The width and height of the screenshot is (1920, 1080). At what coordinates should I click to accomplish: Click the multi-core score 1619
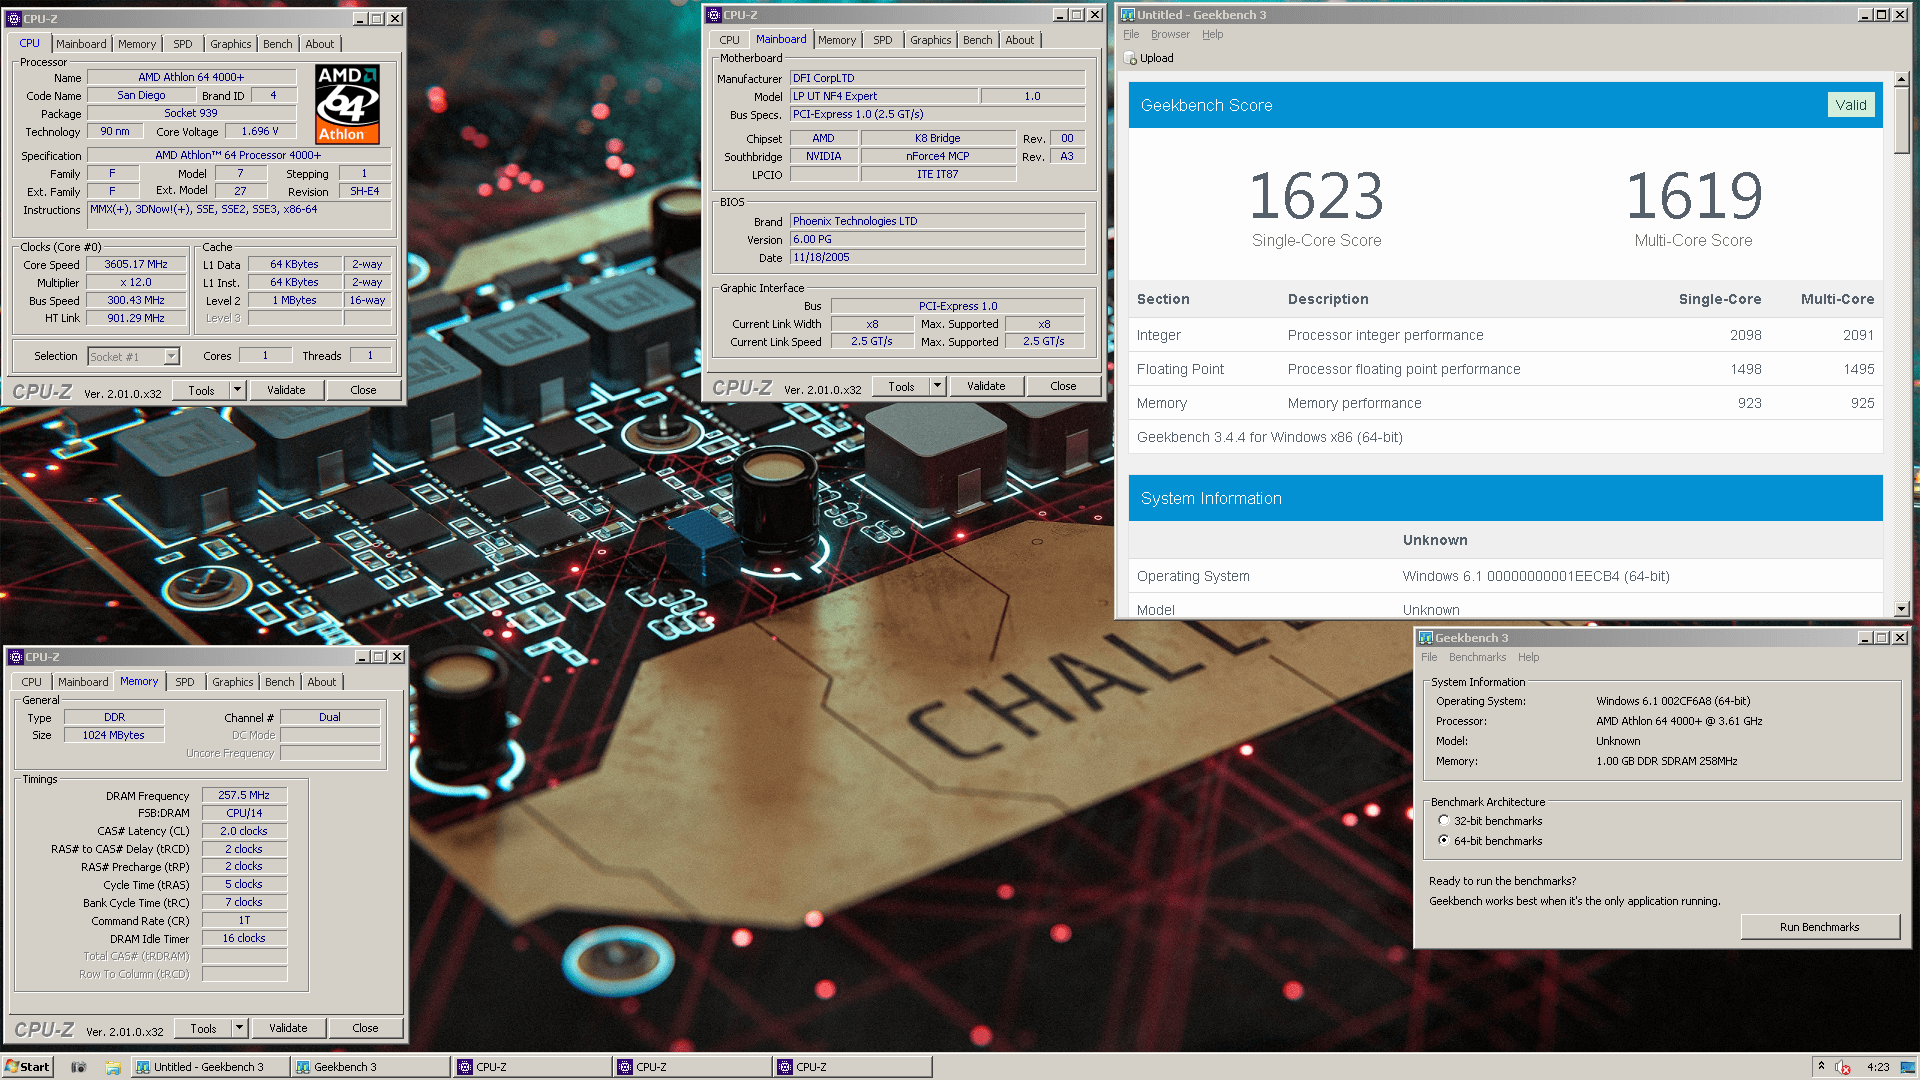[x=1693, y=196]
